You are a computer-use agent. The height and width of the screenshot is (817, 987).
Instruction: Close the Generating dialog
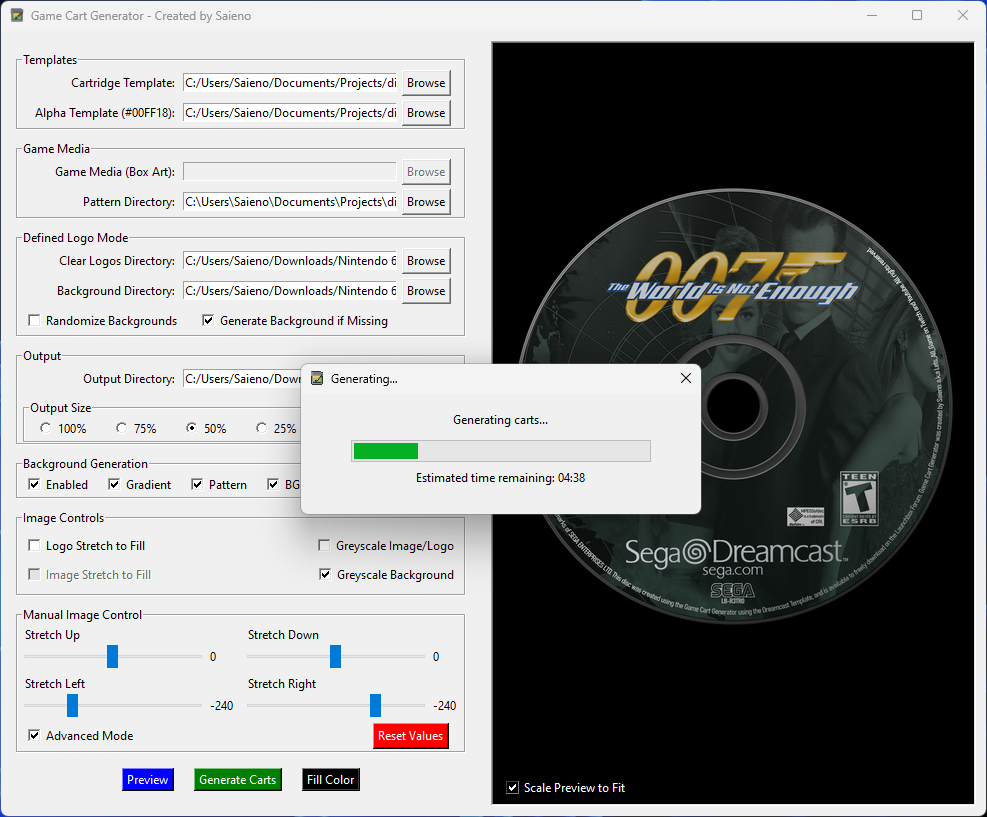pyautogui.click(x=685, y=378)
